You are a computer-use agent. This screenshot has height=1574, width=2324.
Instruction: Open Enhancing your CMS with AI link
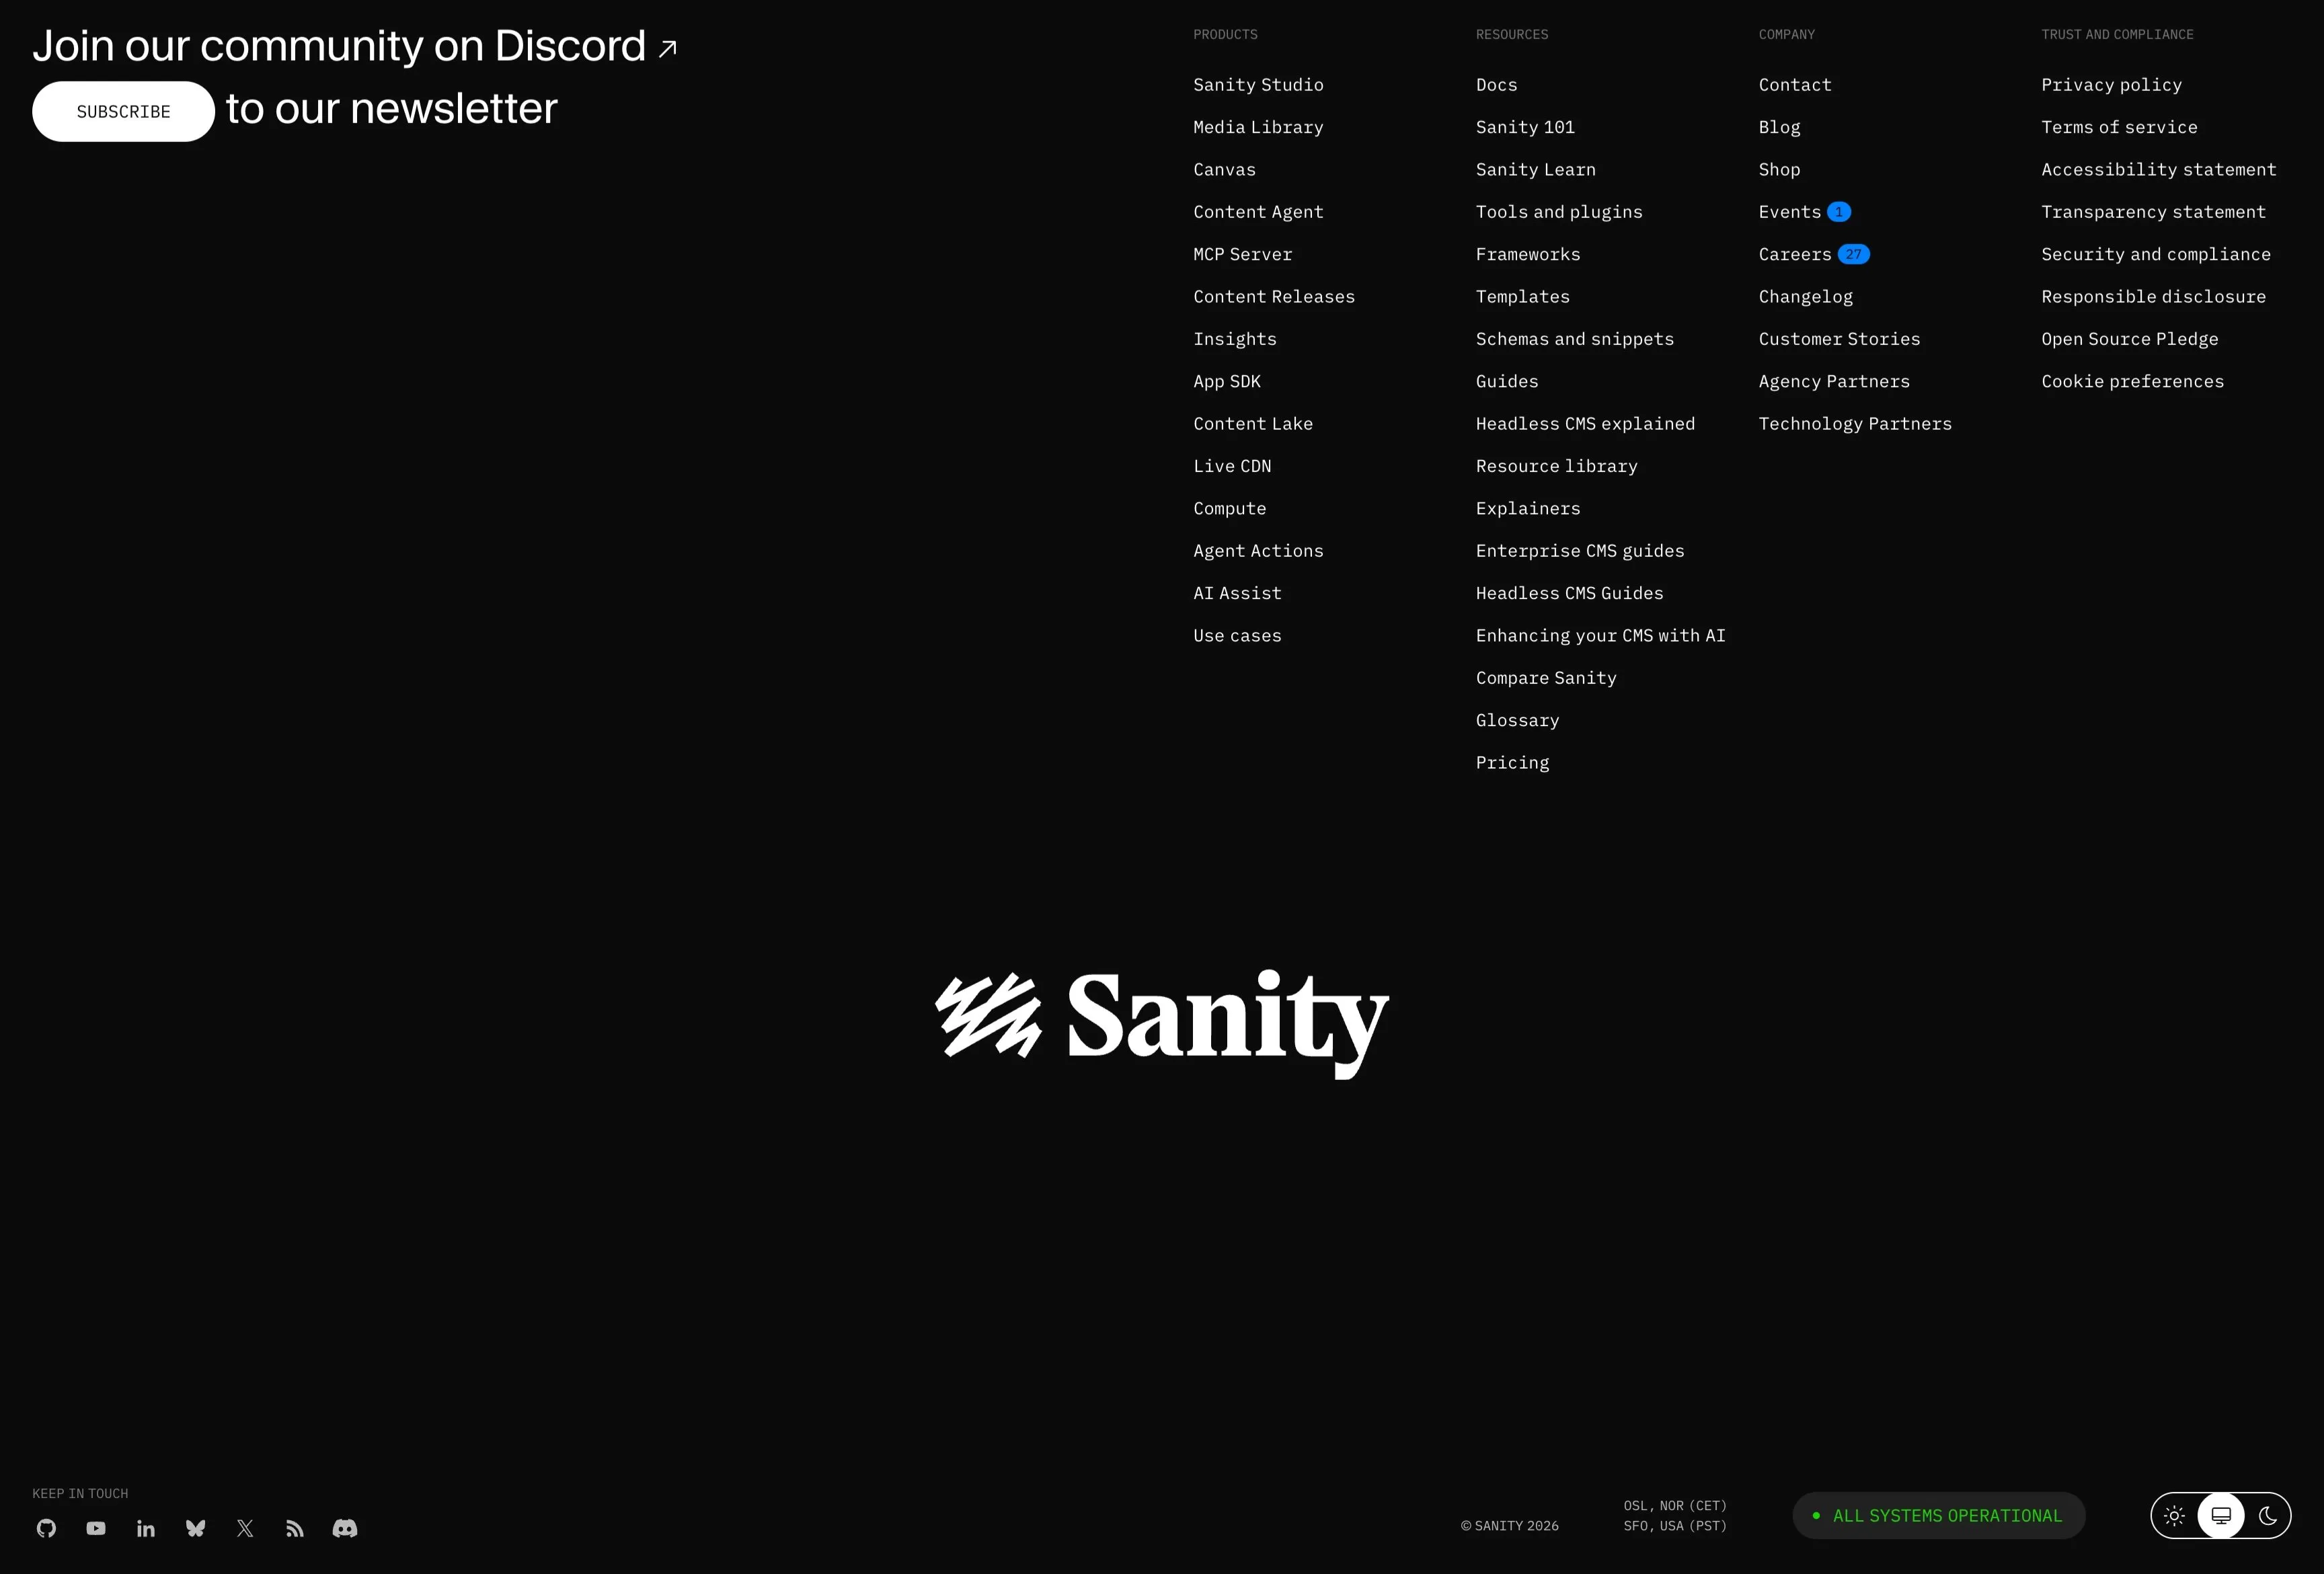pyautogui.click(x=1601, y=636)
